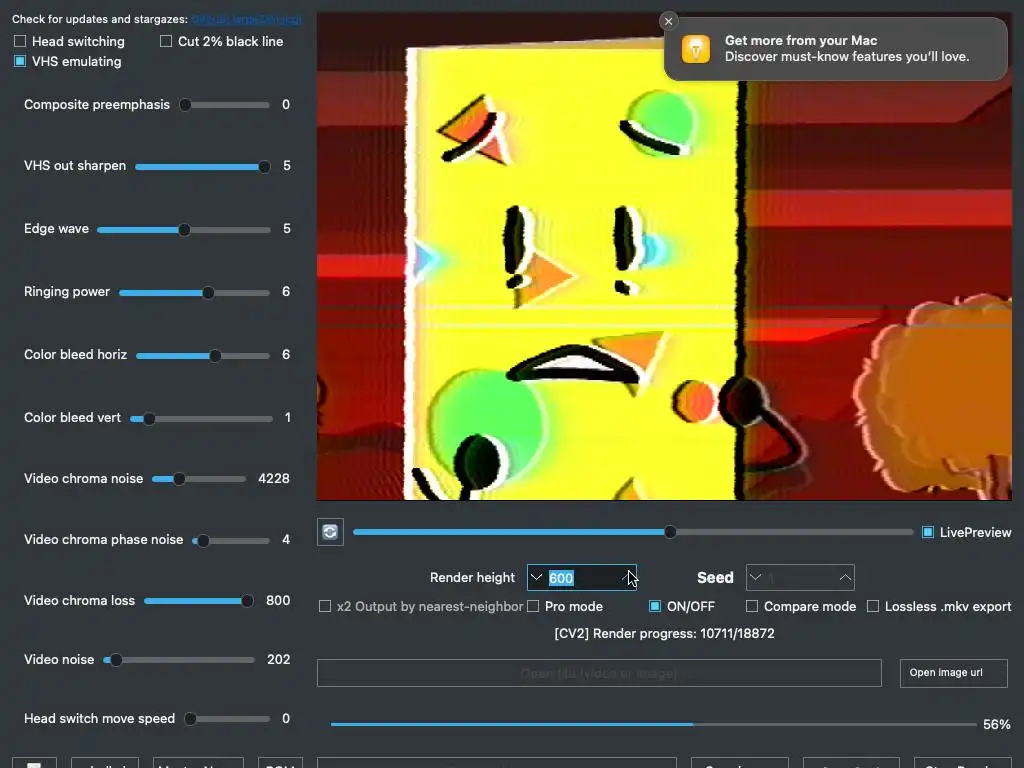Click the value 4 beside Video chroma phase noise
Screen dimensions: 1024x768
click(285, 539)
